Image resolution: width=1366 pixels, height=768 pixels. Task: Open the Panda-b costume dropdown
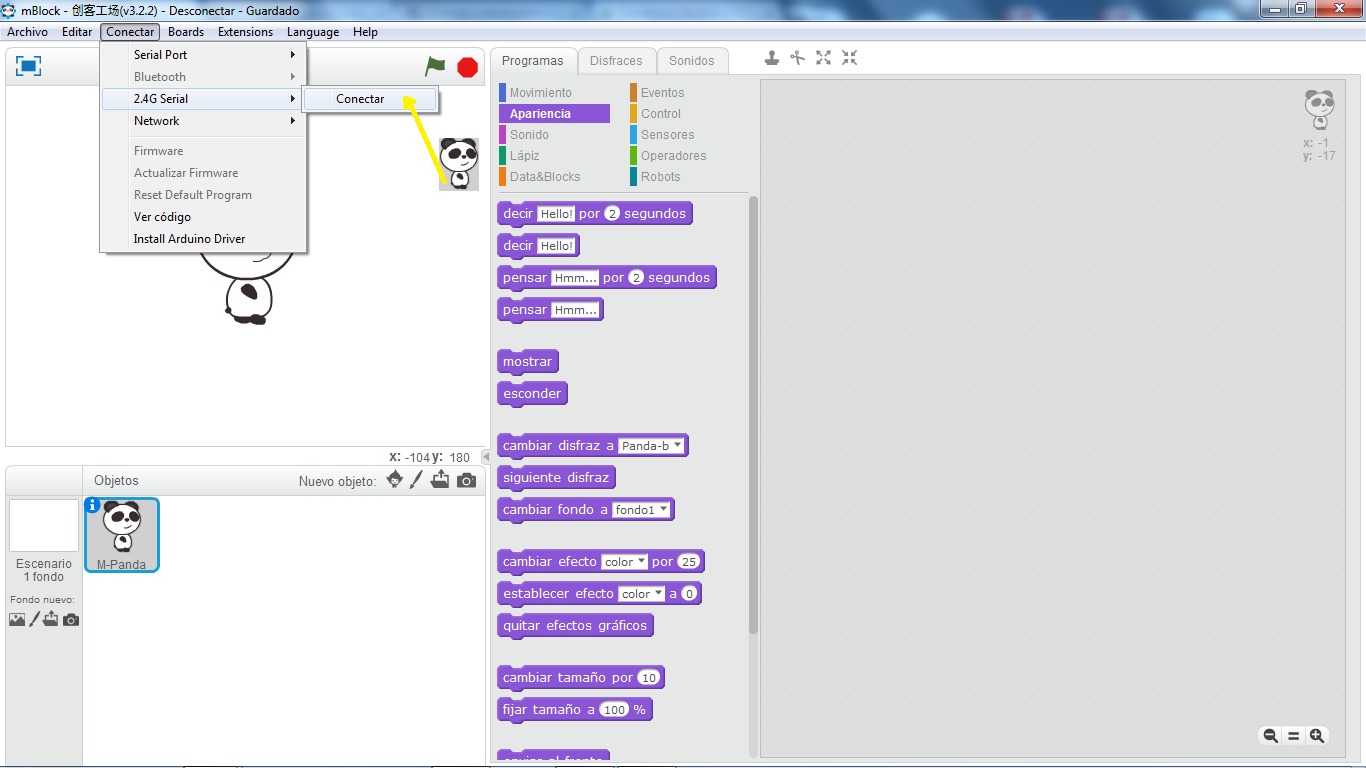(x=652, y=446)
